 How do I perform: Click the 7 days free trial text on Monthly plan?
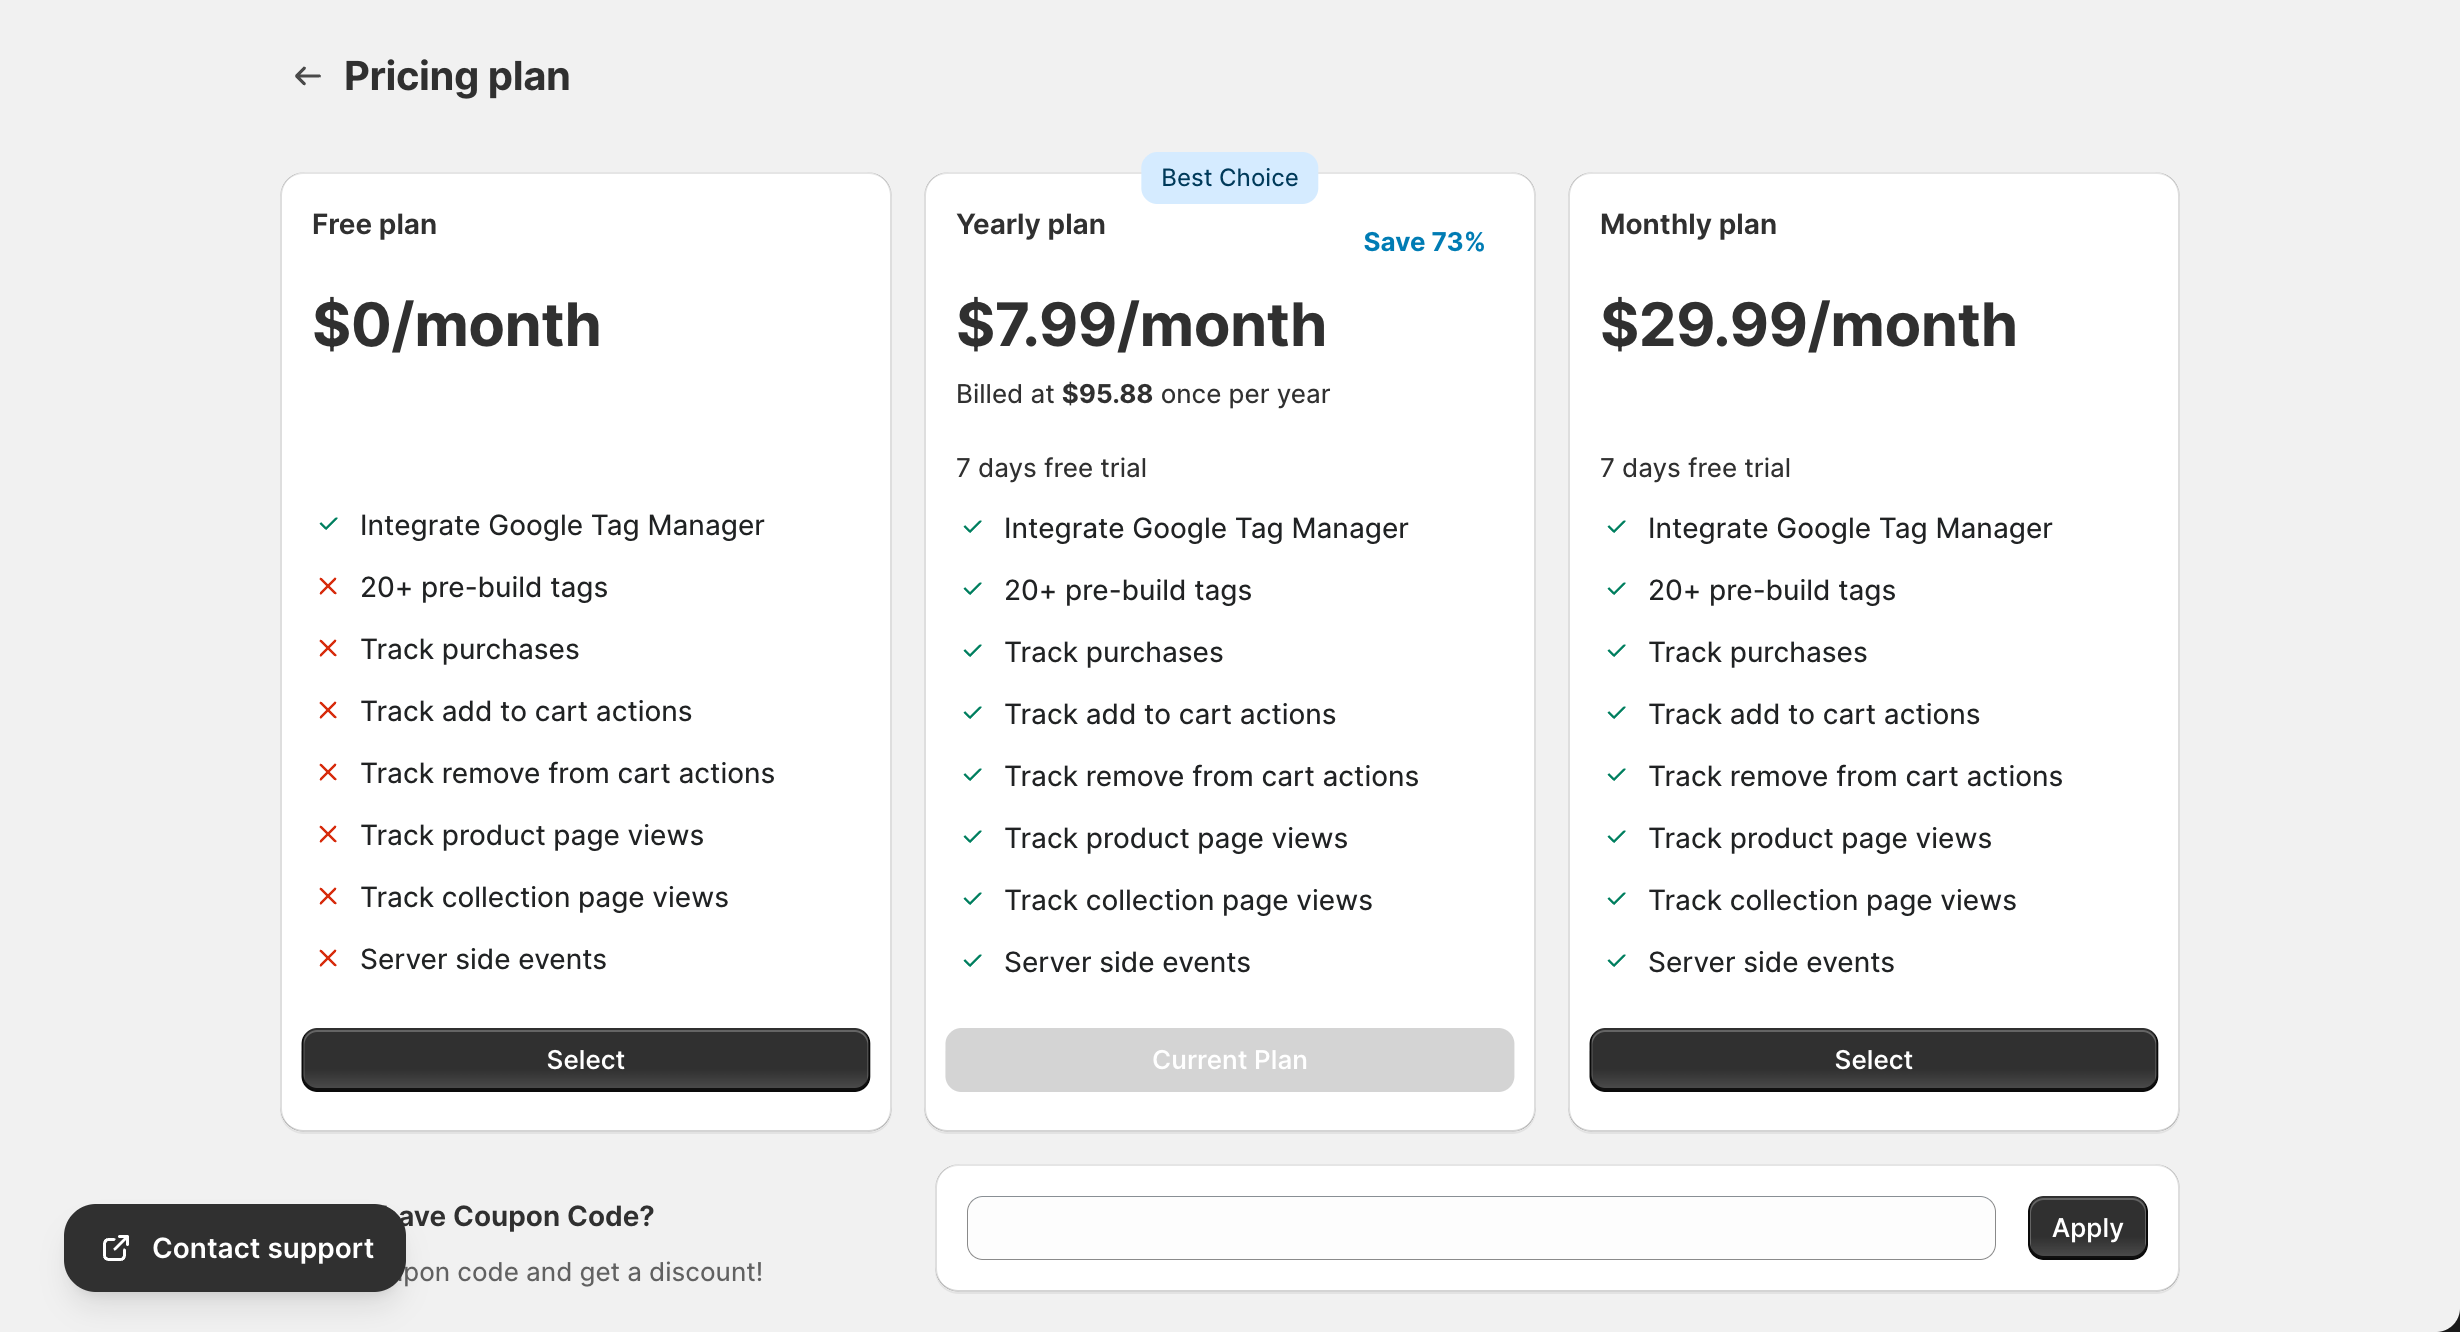pyautogui.click(x=1694, y=467)
